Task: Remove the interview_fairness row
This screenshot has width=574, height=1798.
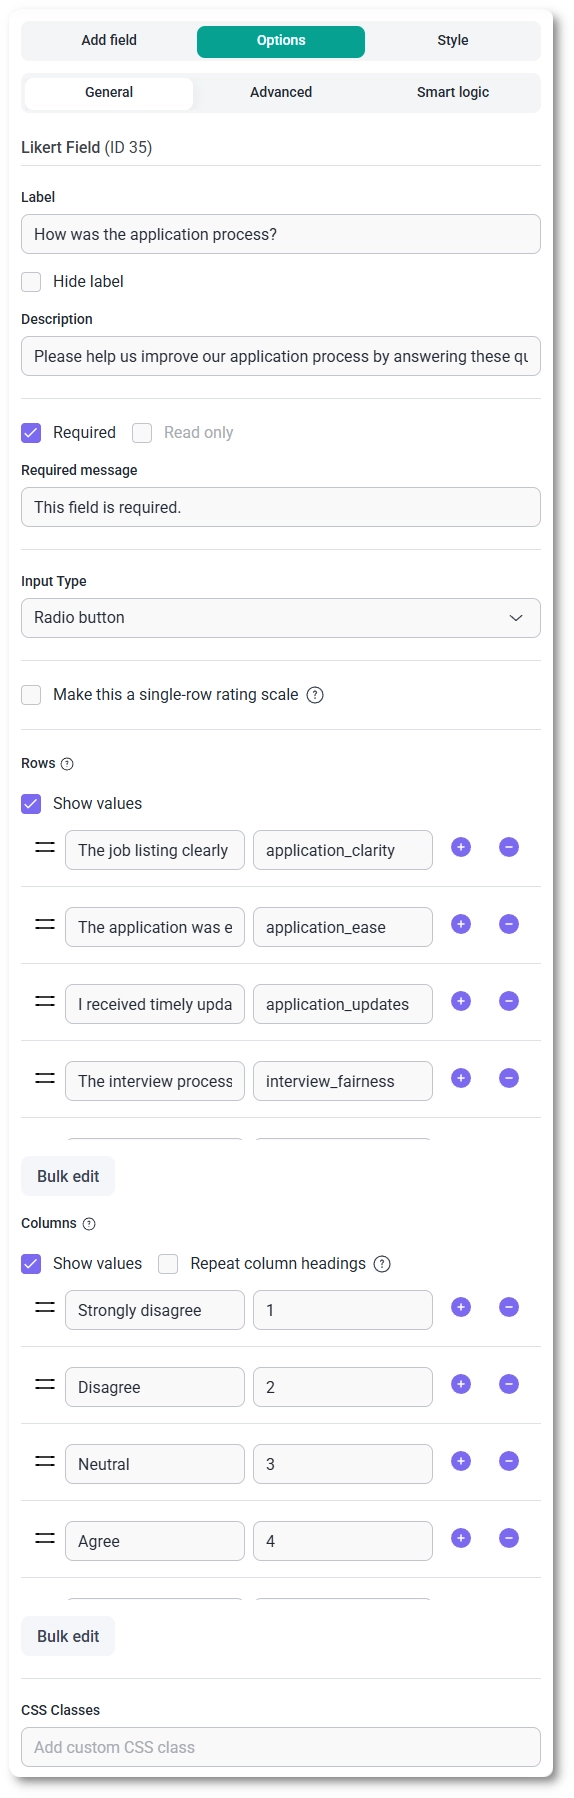Action: 509,1078
